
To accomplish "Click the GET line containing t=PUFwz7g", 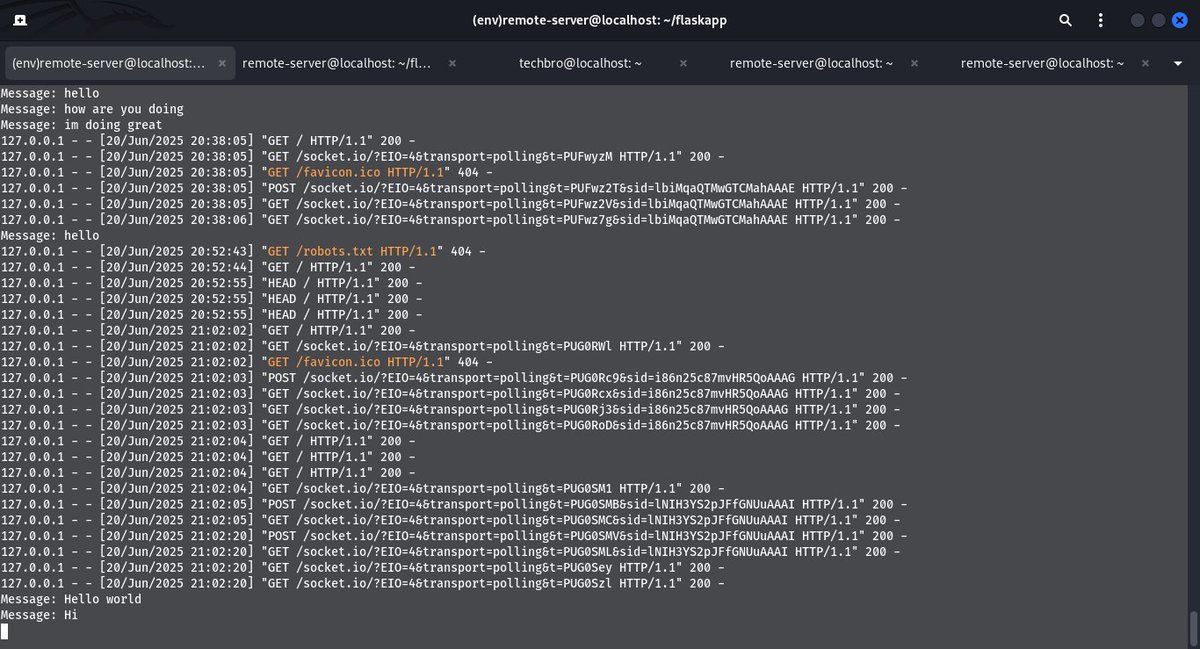I will click(x=450, y=220).
